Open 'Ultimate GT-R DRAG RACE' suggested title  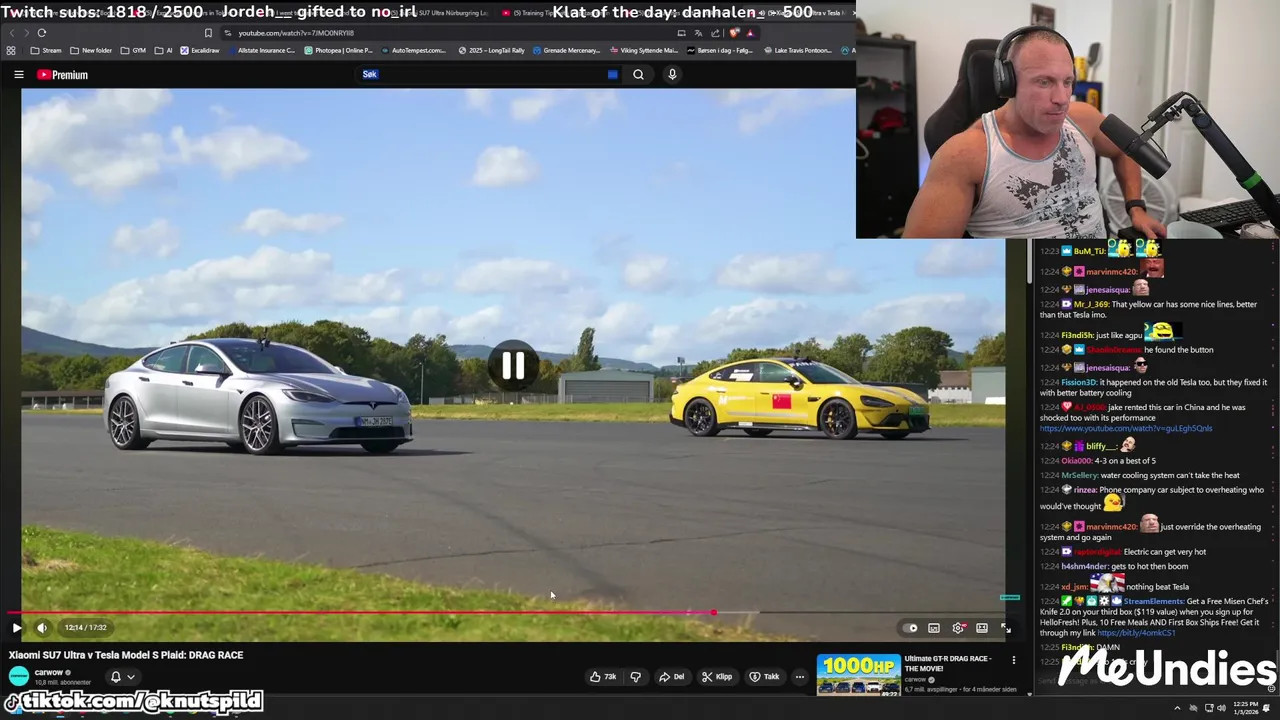pos(947,664)
